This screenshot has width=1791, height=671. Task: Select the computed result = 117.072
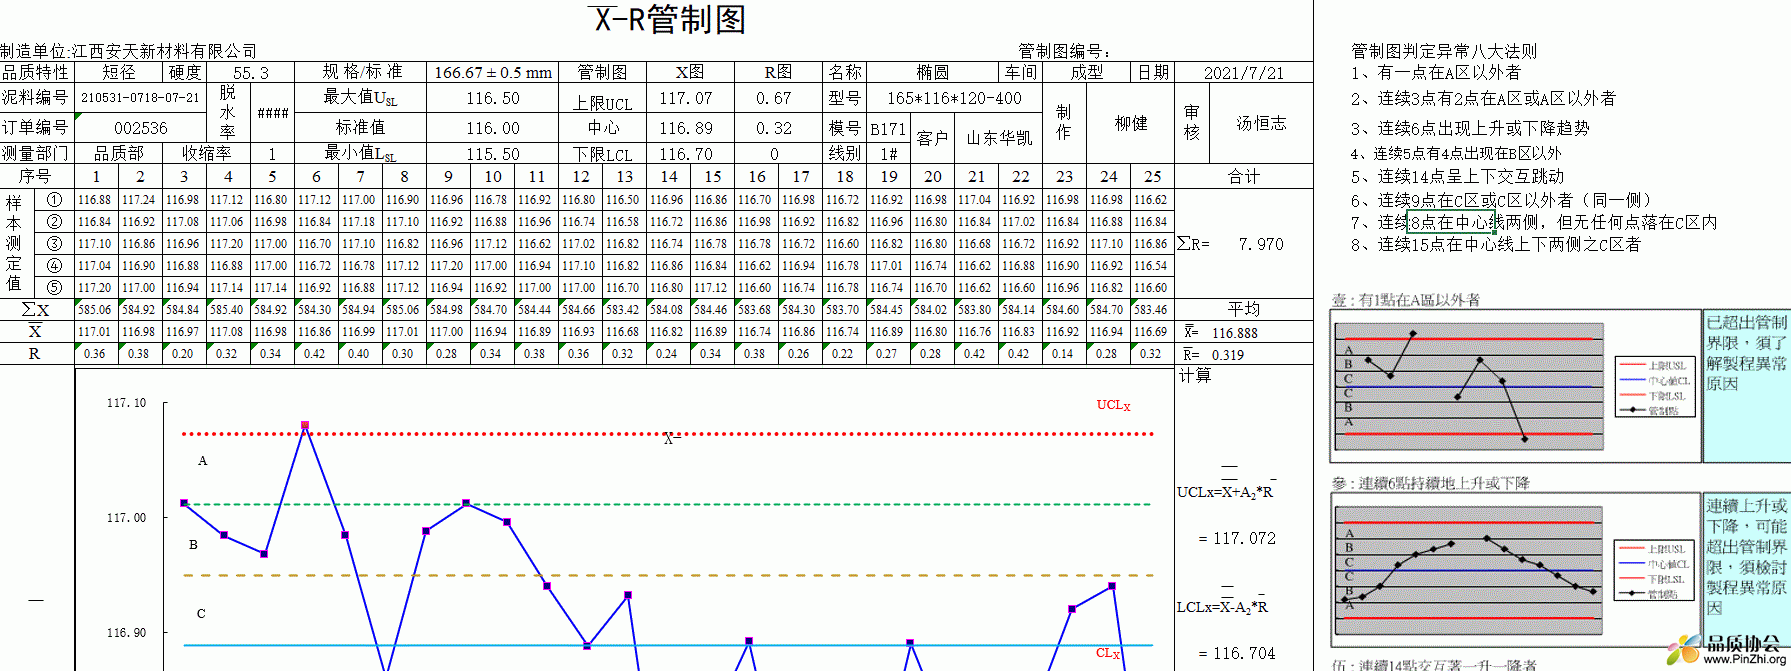(x=1237, y=538)
